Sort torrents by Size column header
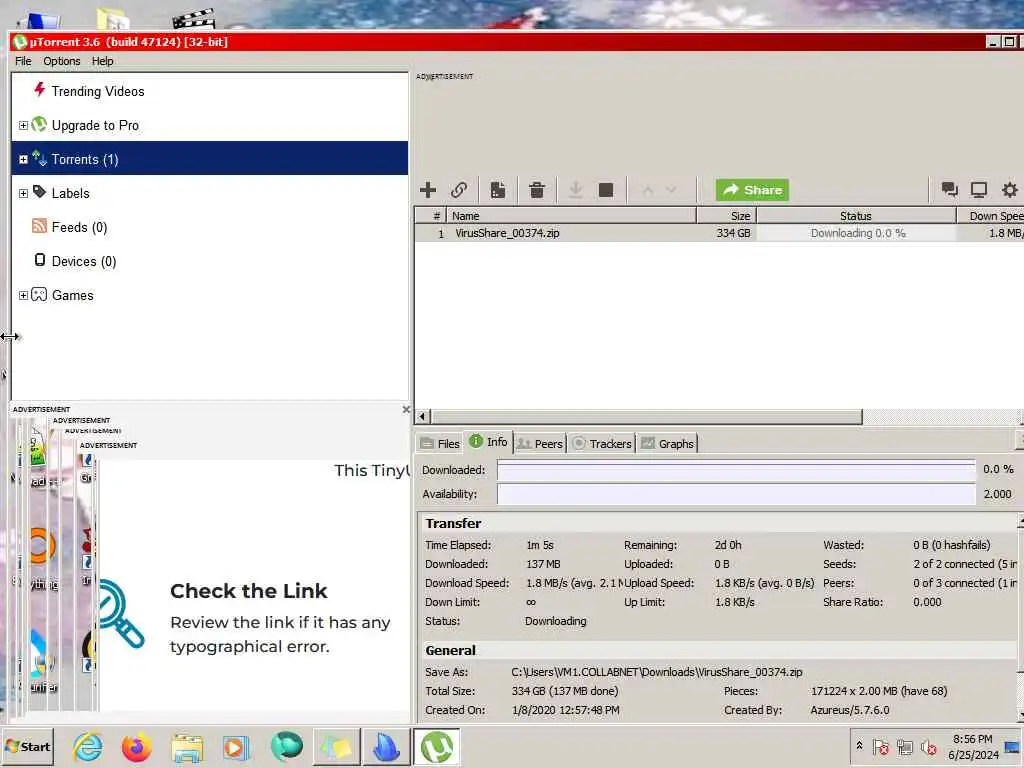 pyautogui.click(x=726, y=216)
